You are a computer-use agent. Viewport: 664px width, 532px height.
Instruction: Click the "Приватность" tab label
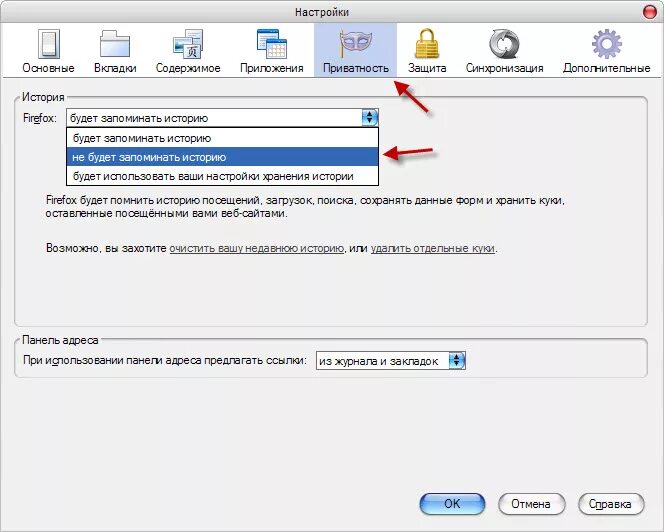(x=356, y=68)
